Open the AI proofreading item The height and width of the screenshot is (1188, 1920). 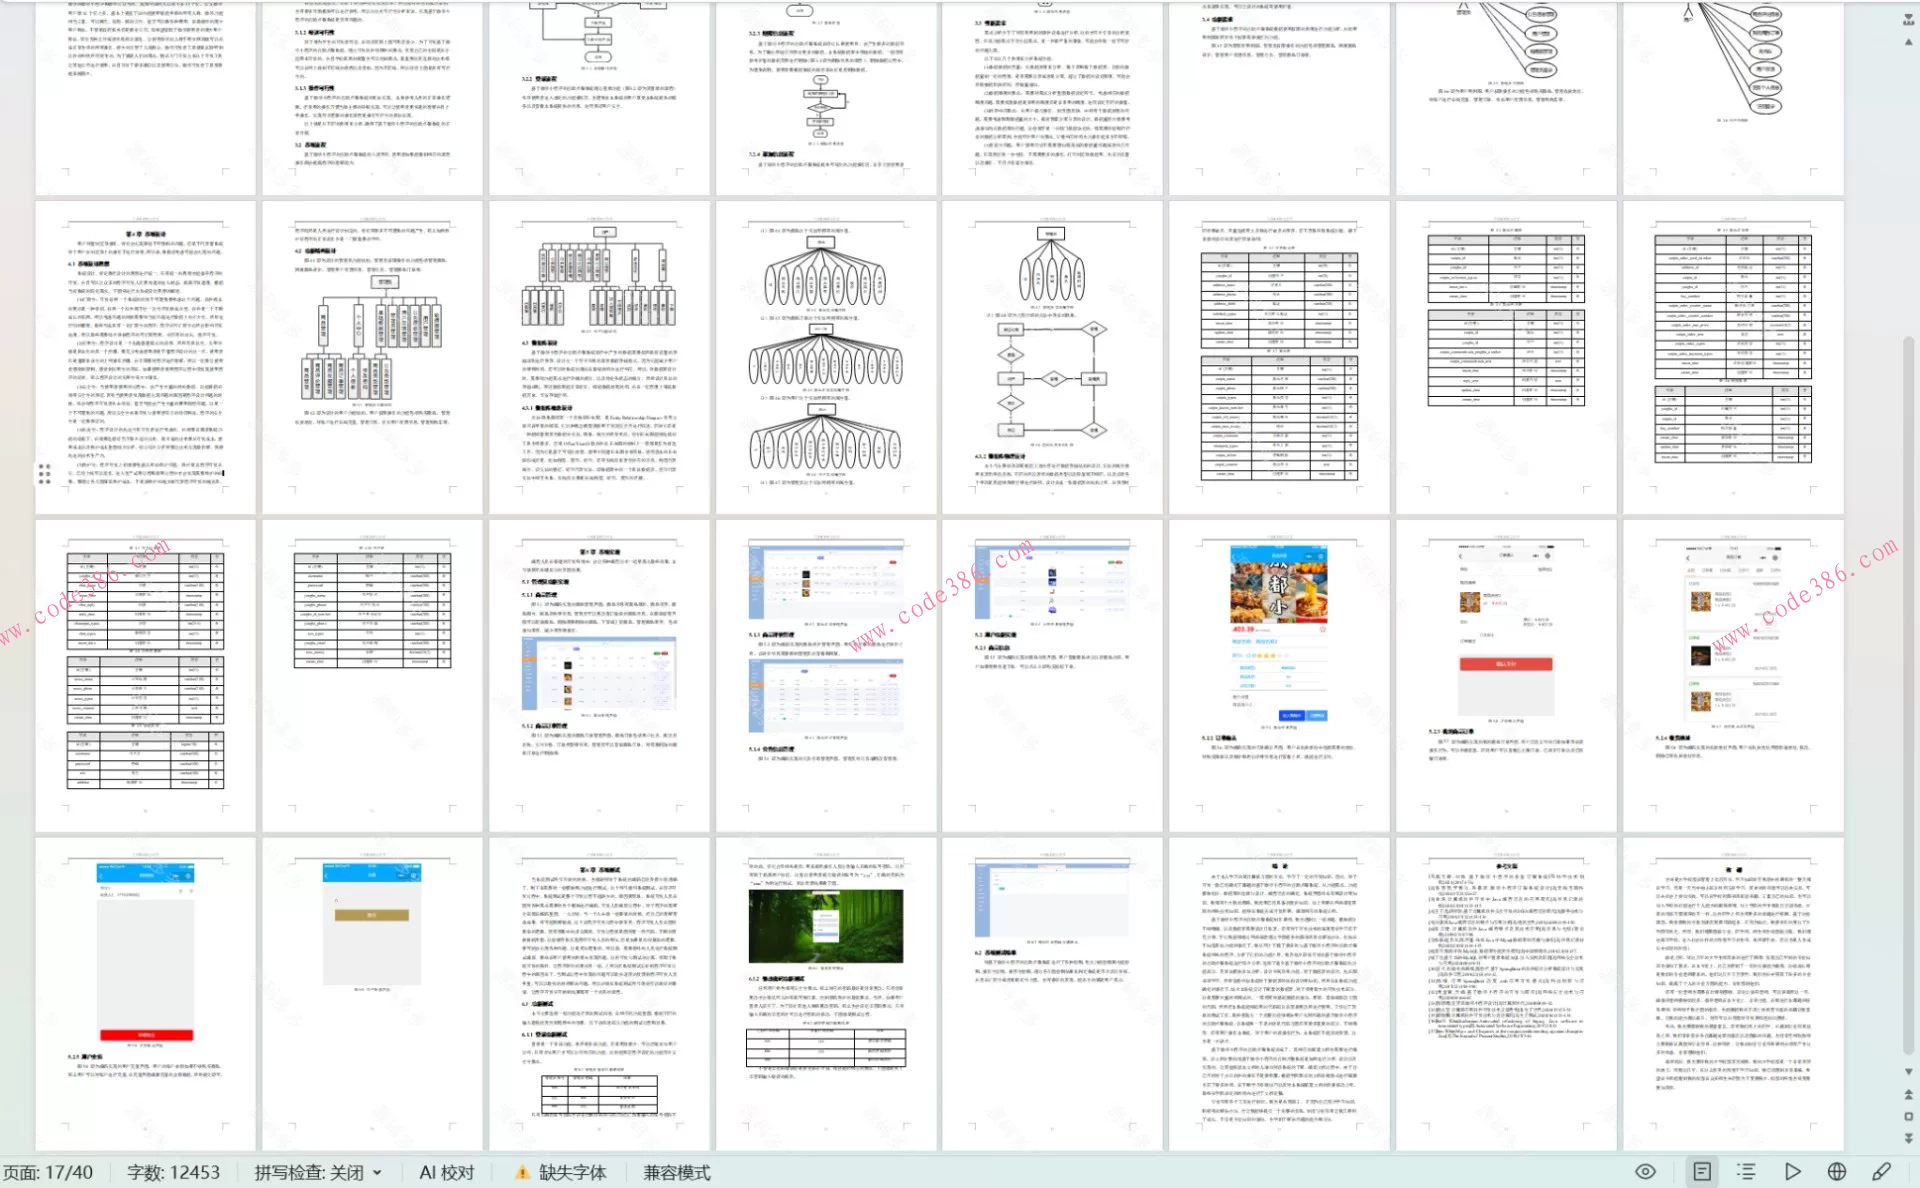tap(446, 1172)
